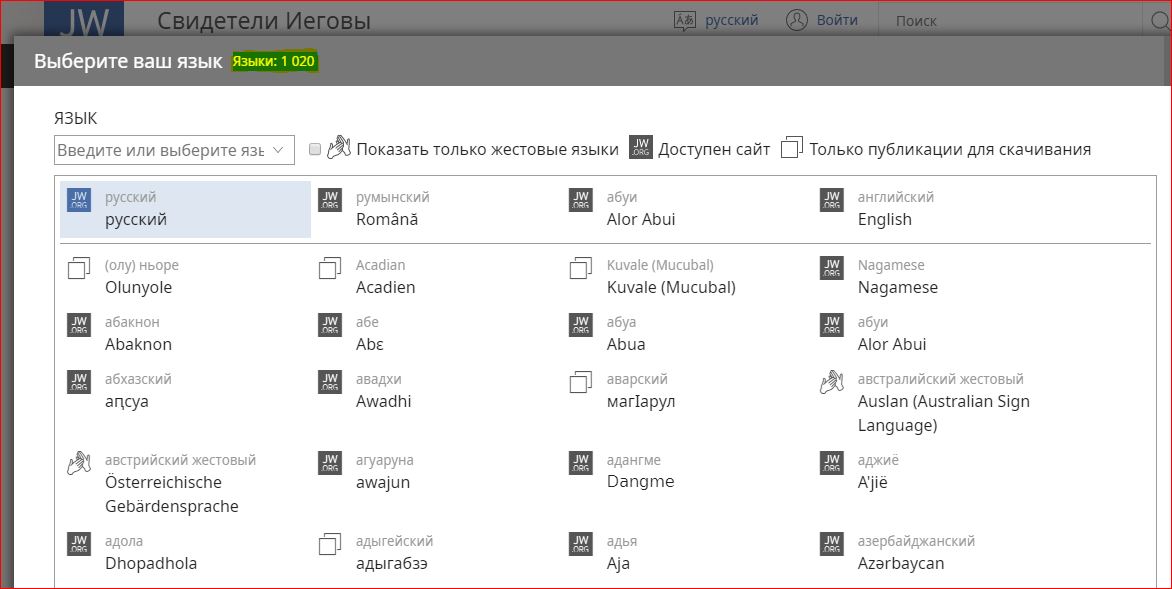Click the language translate icon beside русский in header

(685, 20)
